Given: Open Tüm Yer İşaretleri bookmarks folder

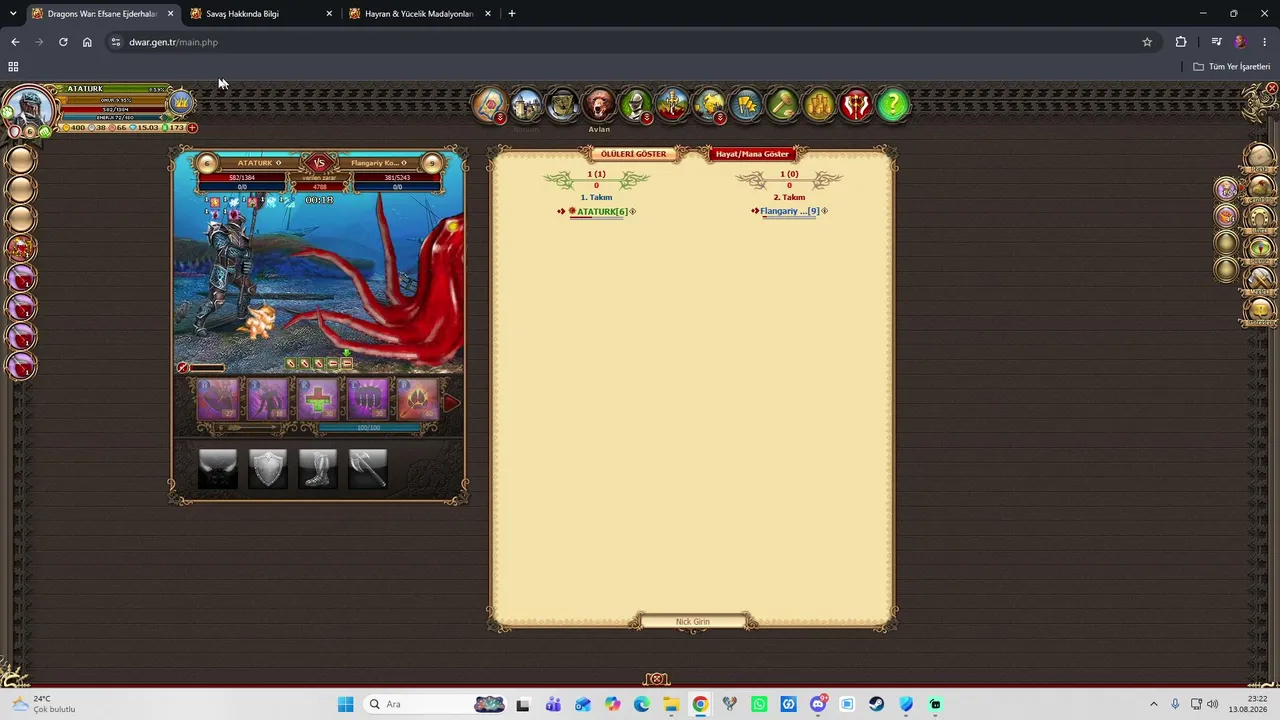Looking at the screenshot, I should (x=1232, y=67).
